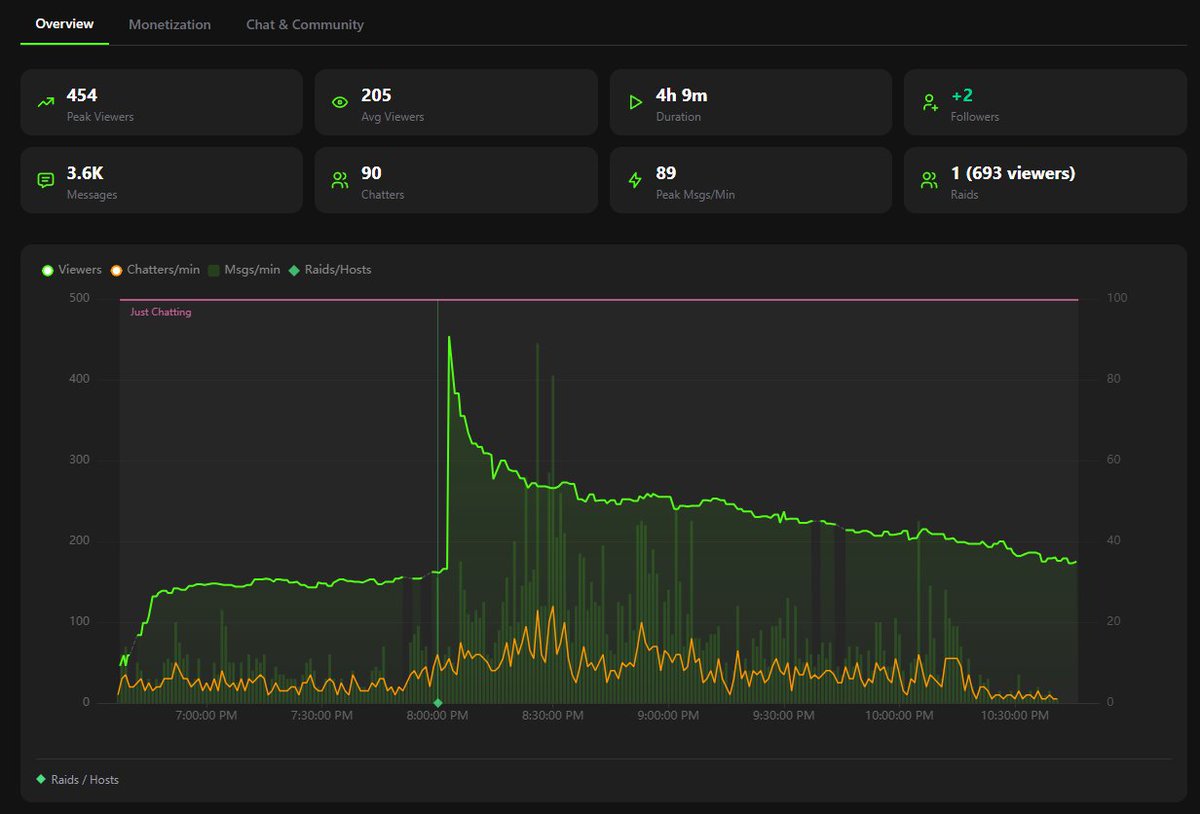
Task: Select the 205 avg viewers value
Action: tap(376, 95)
